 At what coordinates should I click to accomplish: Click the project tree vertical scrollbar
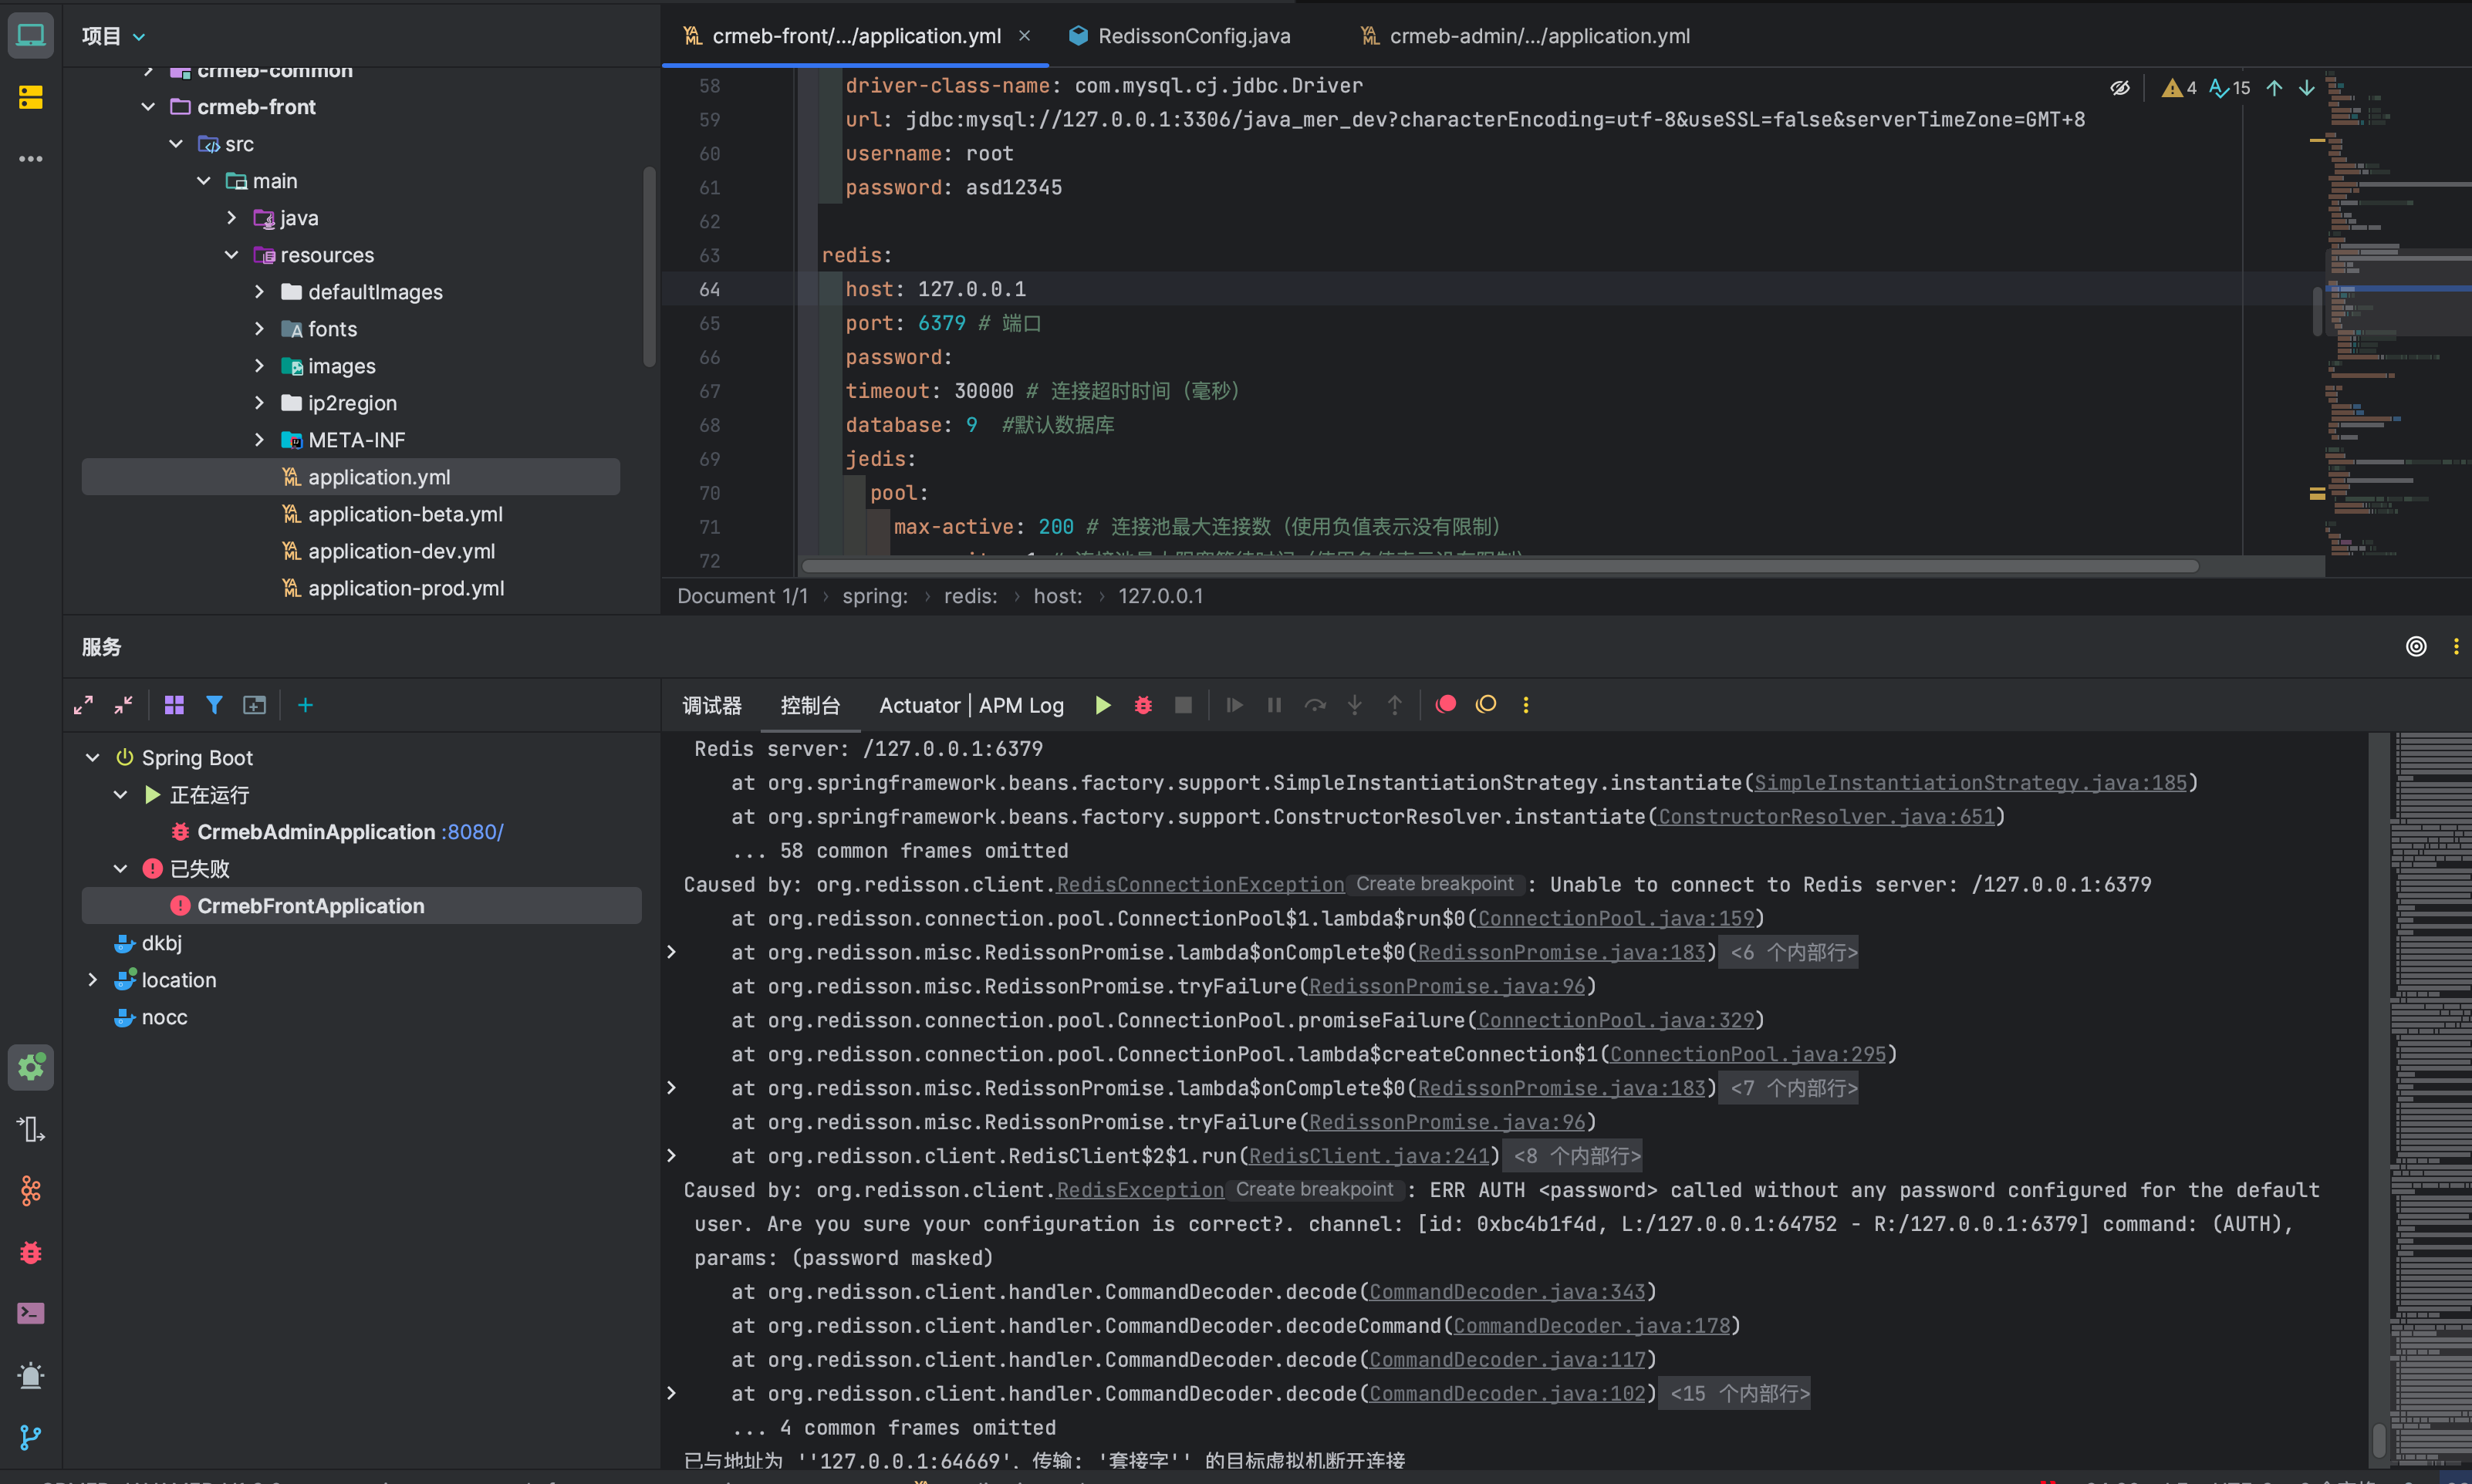point(649,265)
